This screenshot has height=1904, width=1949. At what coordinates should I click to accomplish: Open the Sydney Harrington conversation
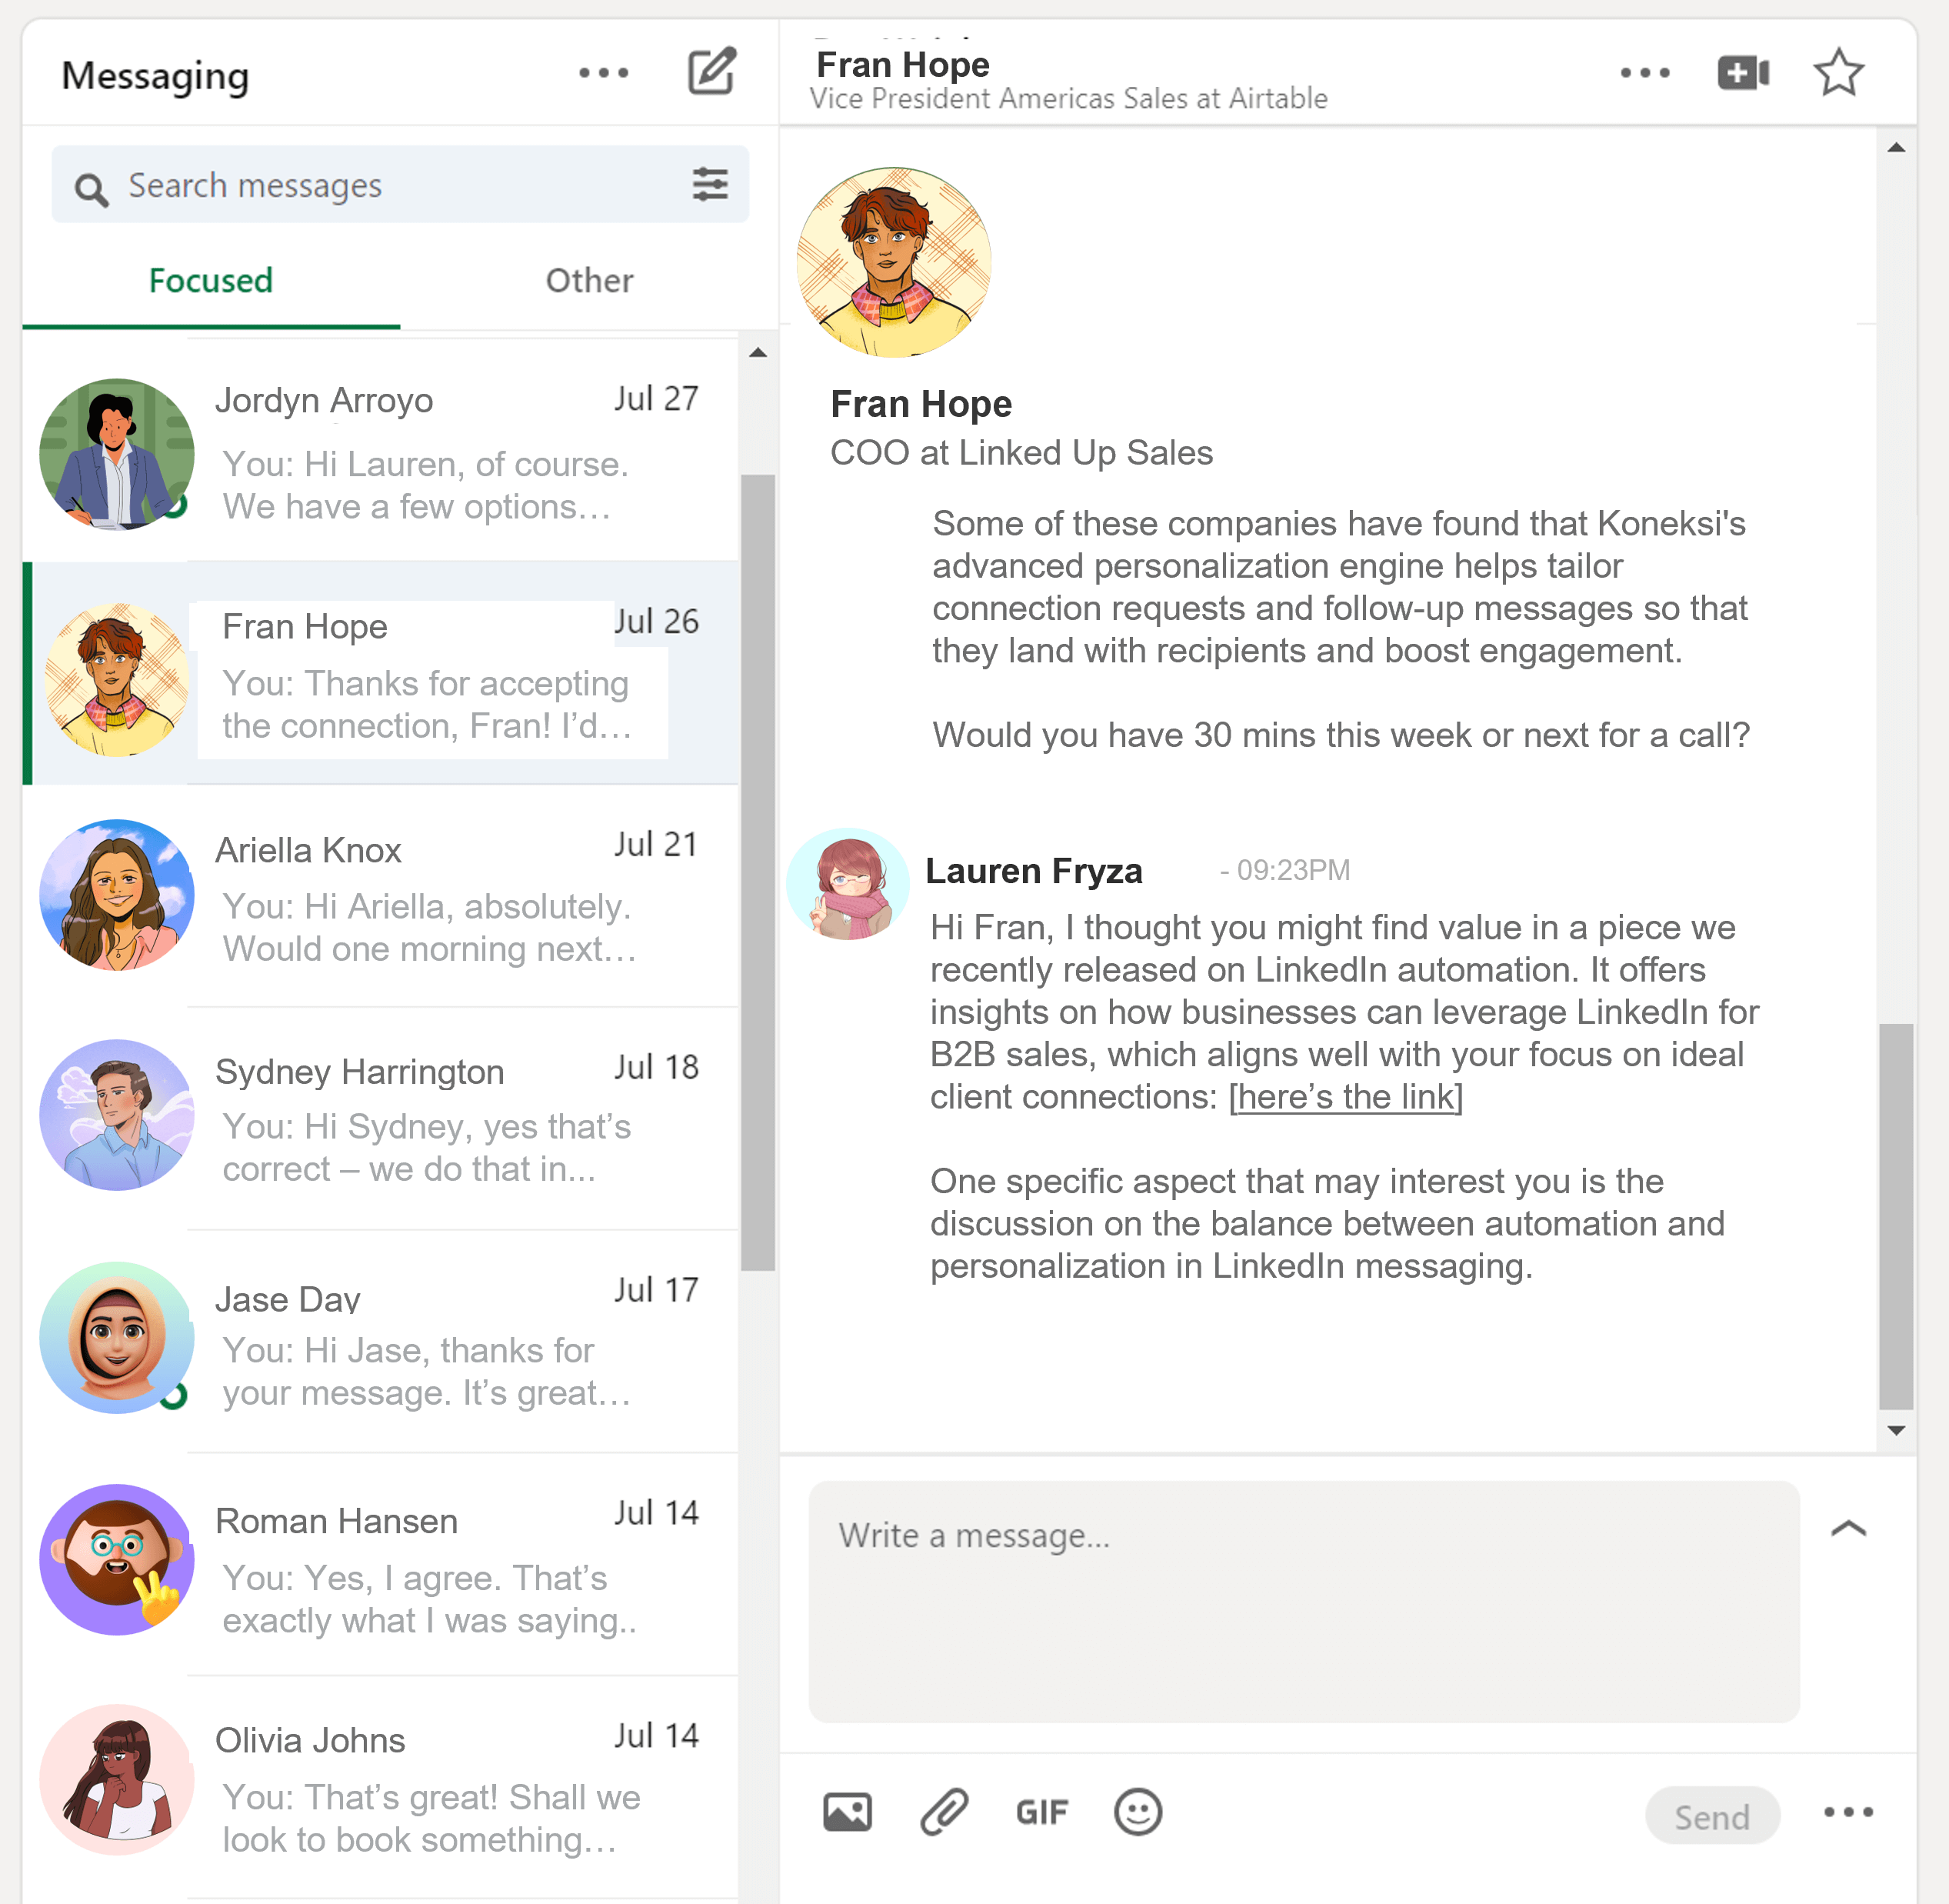point(380,1118)
